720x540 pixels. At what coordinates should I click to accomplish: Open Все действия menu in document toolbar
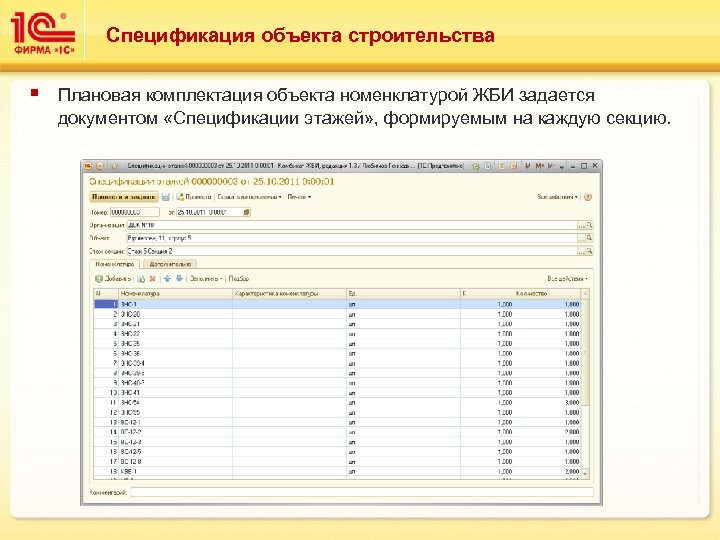(x=557, y=197)
